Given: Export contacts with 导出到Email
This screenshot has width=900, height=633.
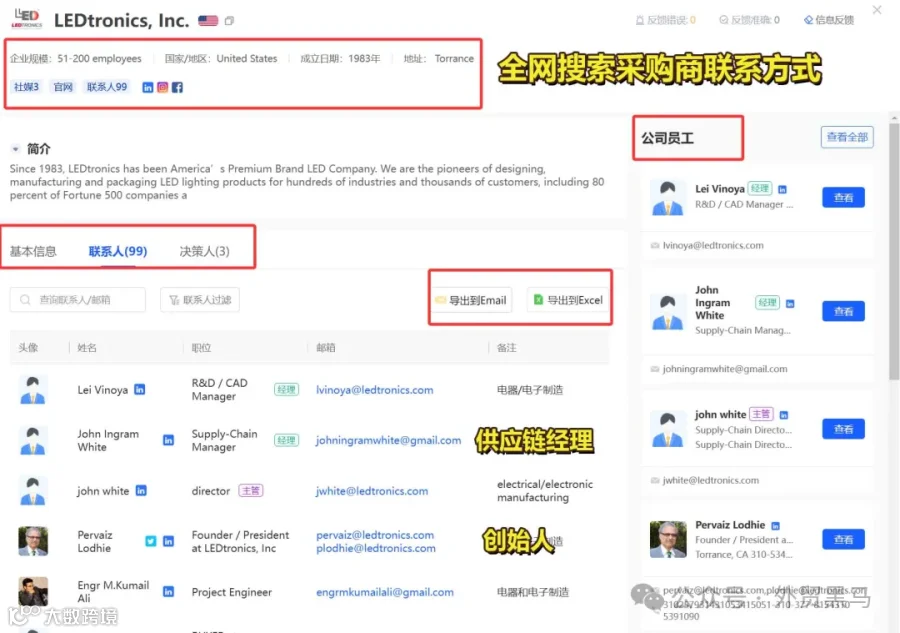Looking at the screenshot, I should 471,300.
